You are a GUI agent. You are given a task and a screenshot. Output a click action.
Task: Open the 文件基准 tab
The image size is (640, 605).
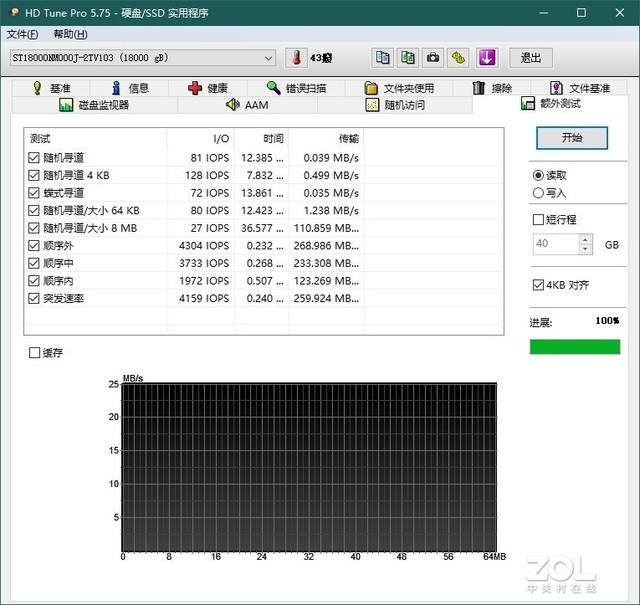pyautogui.click(x=579, y=88)
